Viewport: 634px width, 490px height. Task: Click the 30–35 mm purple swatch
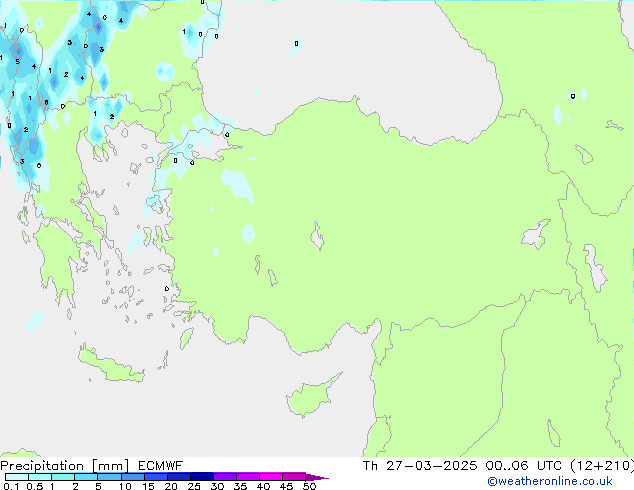point(225,477)
